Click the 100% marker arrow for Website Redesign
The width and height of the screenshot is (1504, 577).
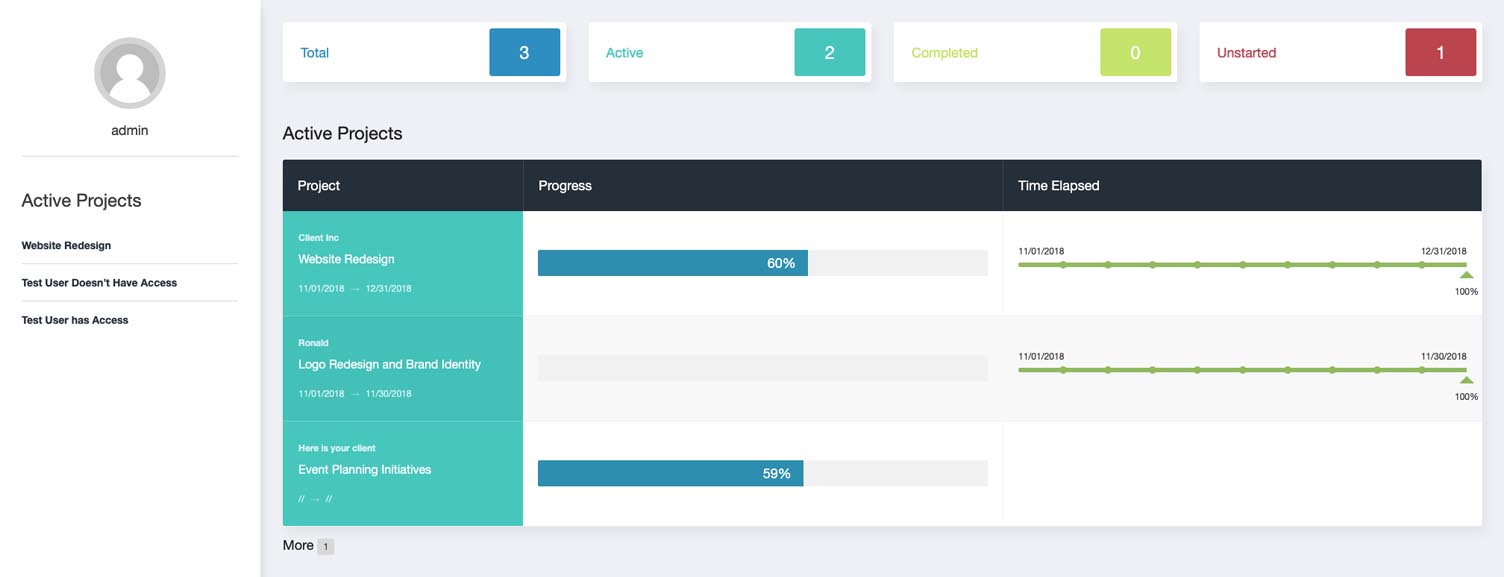1466,275
